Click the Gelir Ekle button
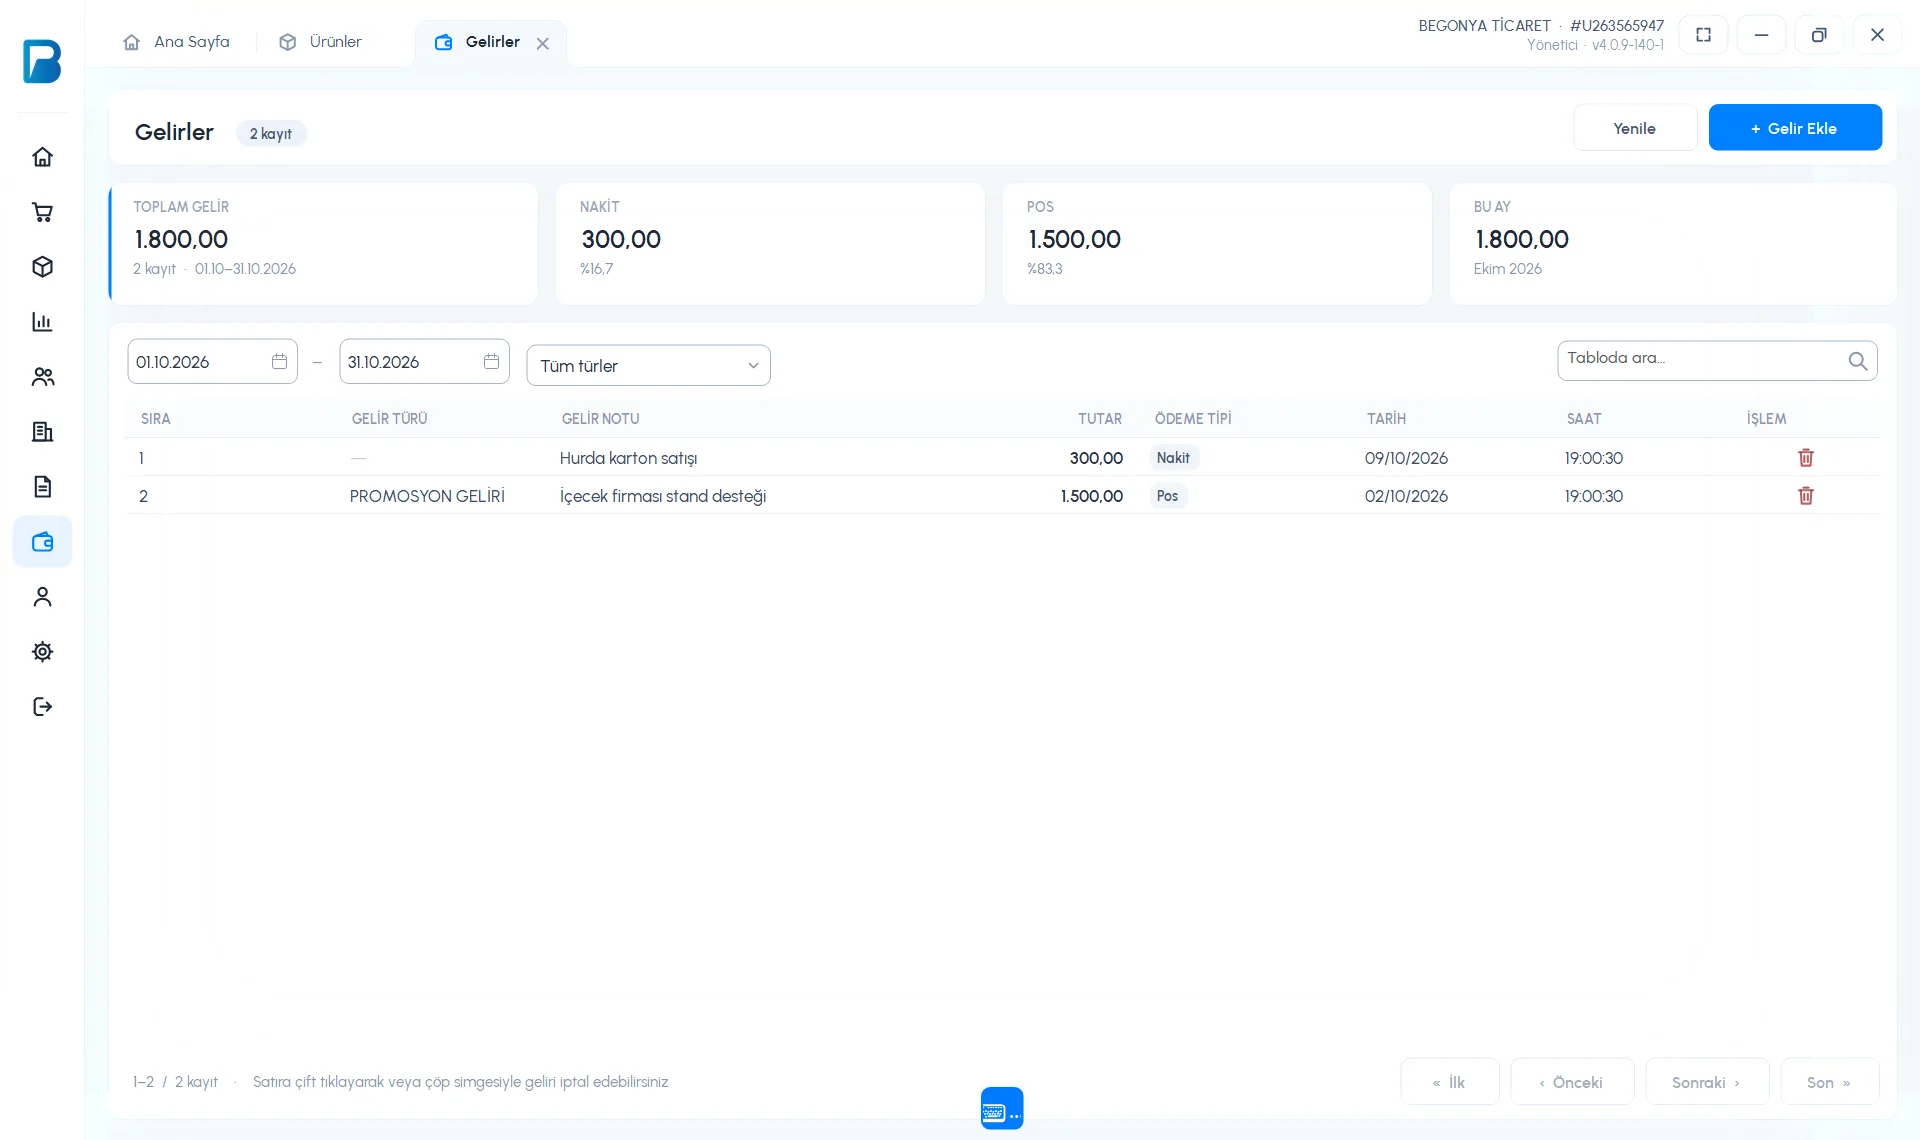 tap(1795, 128)
